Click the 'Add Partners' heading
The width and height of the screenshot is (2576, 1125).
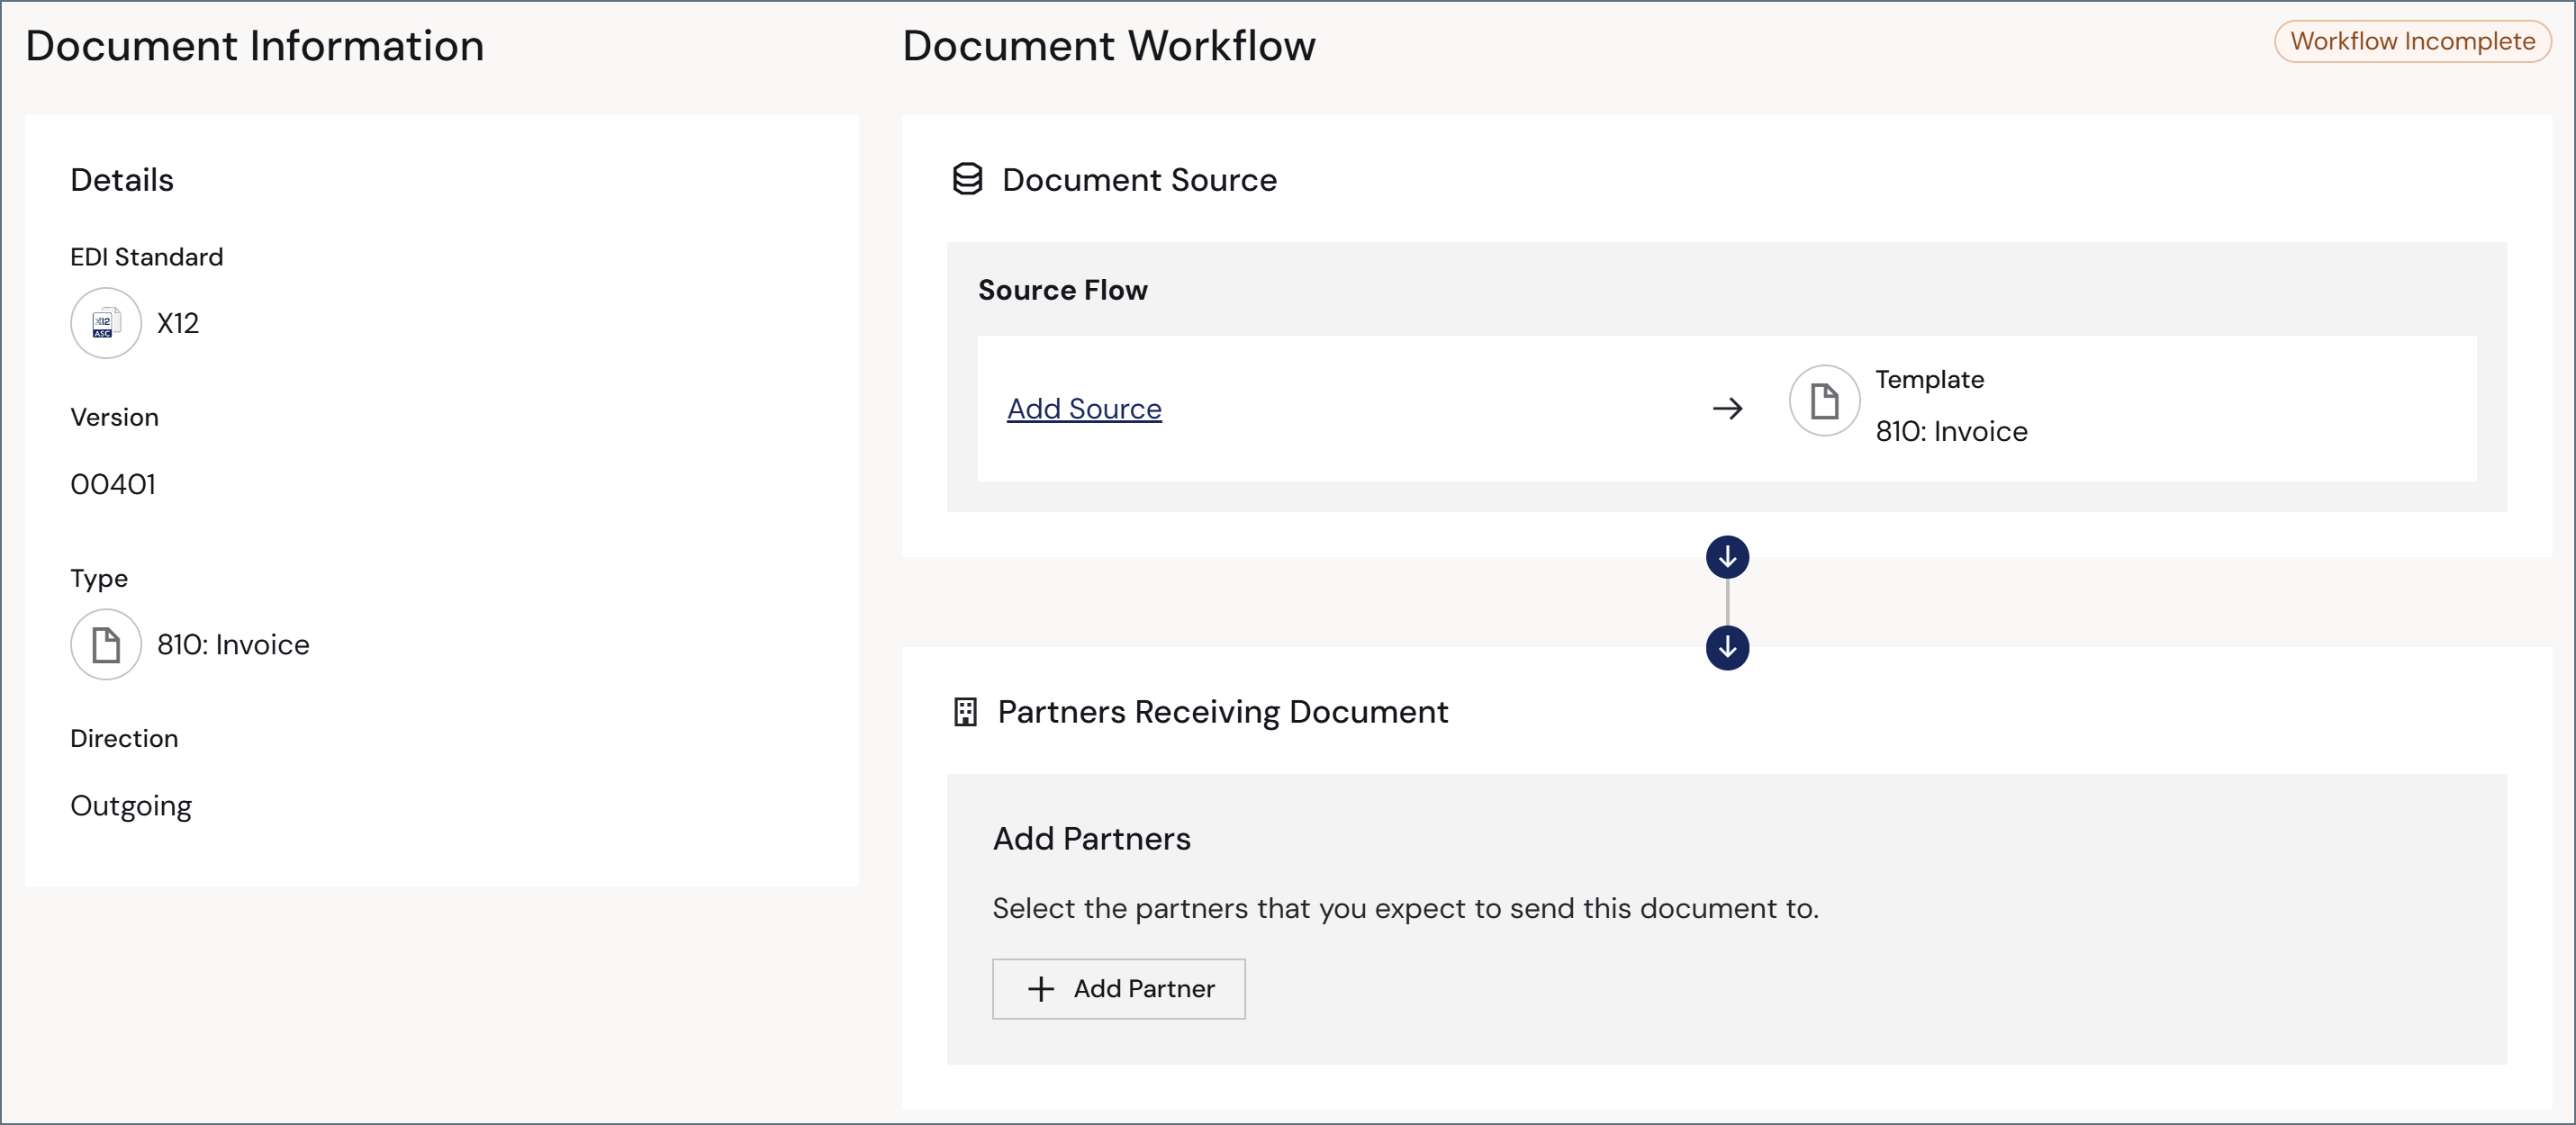[x=1091, y=838]
